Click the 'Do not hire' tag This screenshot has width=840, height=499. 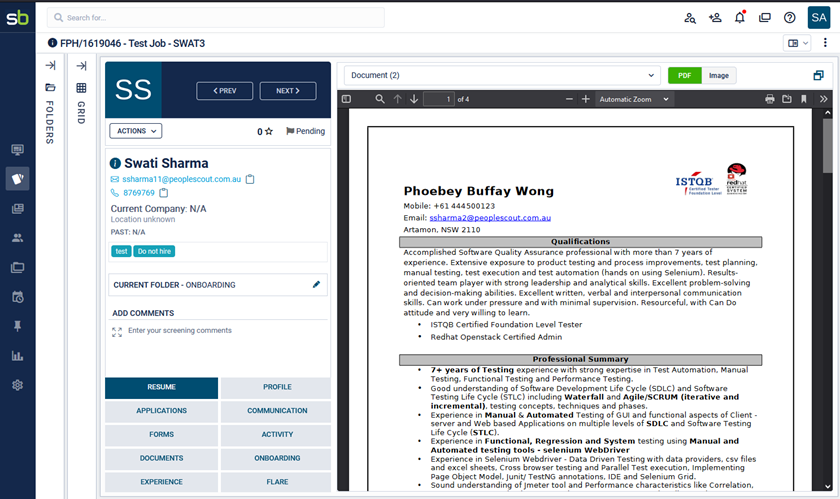tap(154, 251)
